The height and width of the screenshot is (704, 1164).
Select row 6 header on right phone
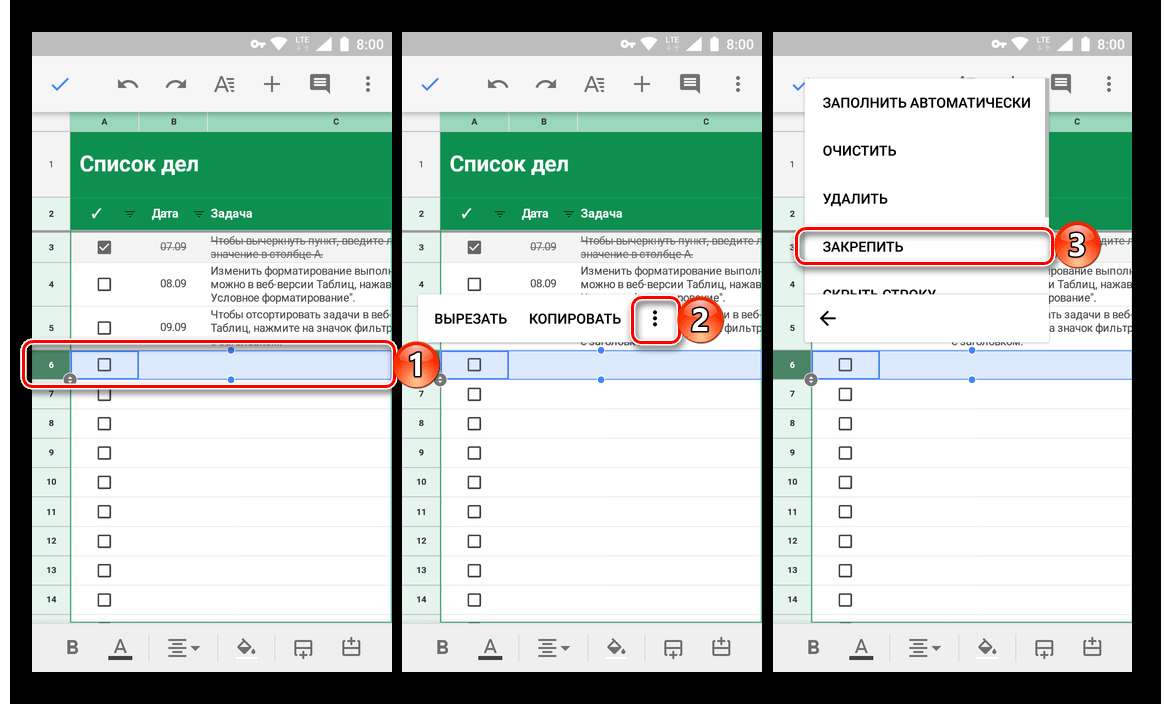tap(792, 365)
